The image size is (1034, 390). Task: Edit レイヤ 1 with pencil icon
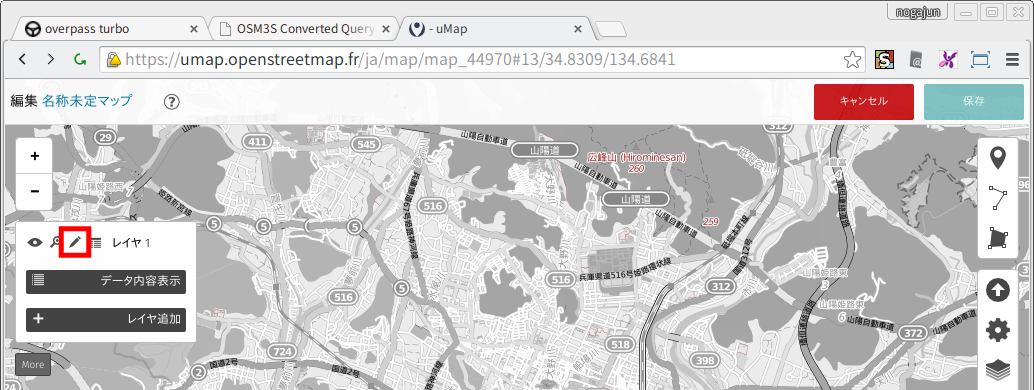point(75,242)
